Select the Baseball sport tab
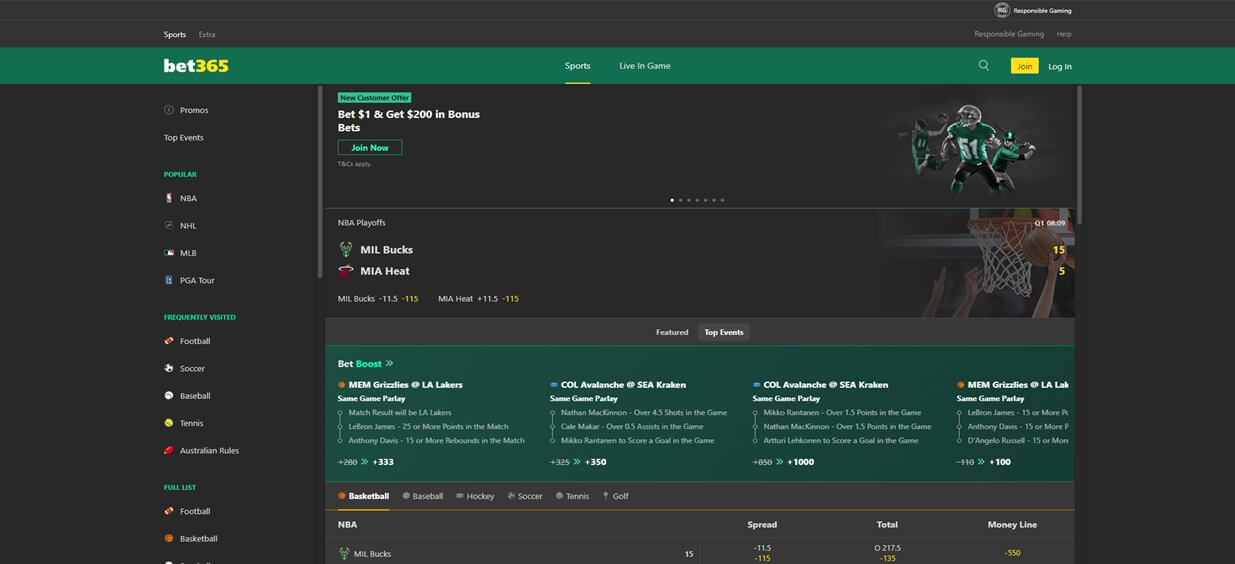The image size is (1235, 564). click(422, 496)
